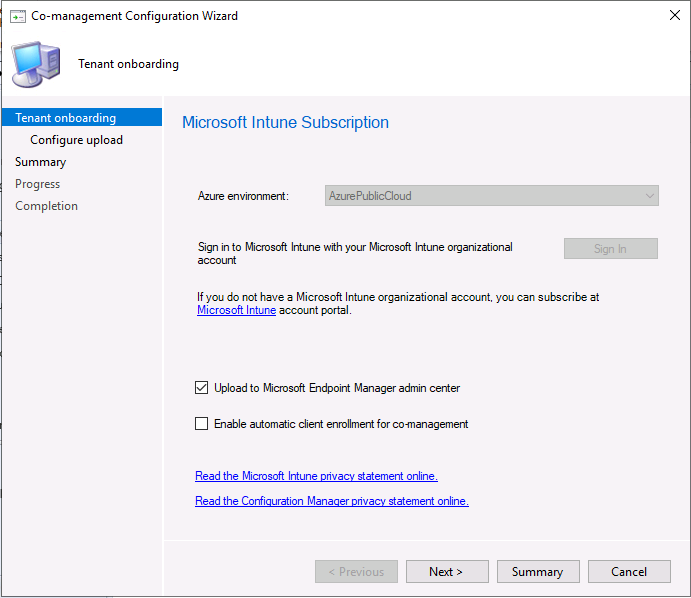Click the wizard title bar icon
Screen dimensions: 691x598
(18, 16)
